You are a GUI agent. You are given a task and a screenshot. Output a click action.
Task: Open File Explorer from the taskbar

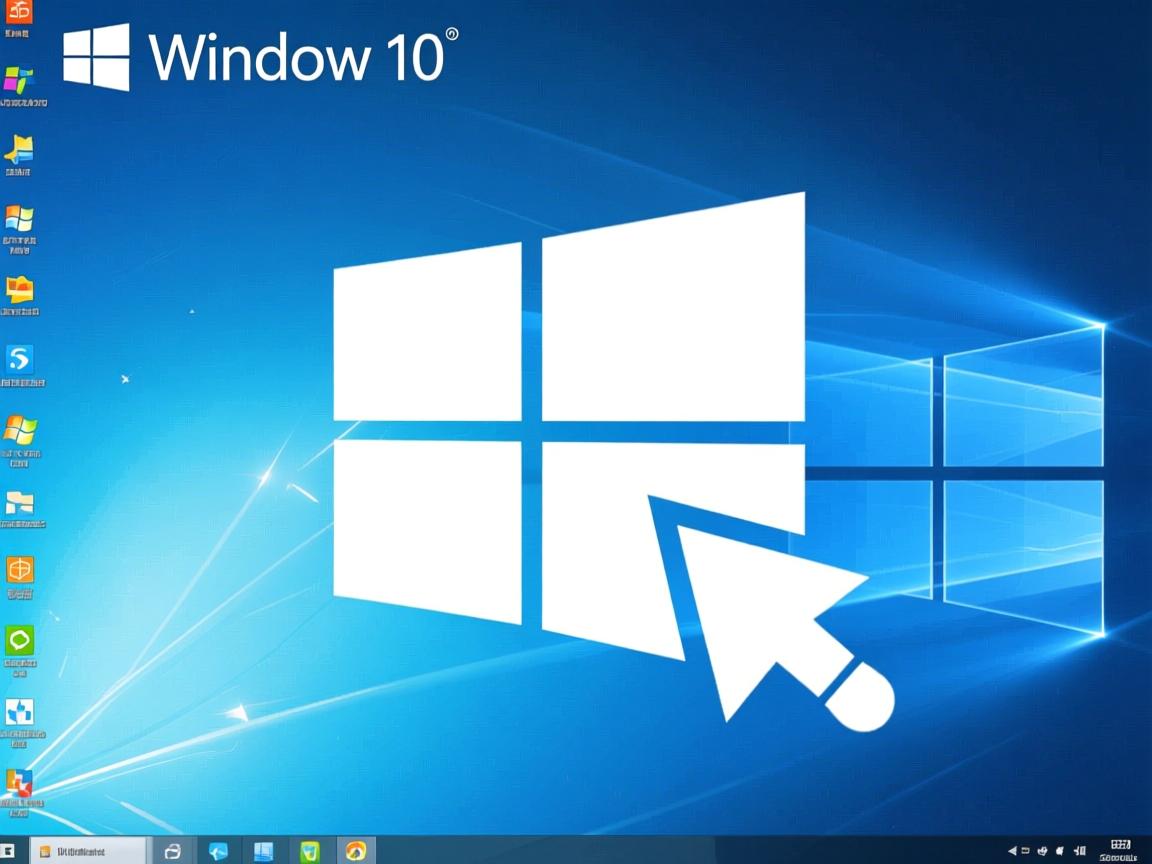[263, 849]
